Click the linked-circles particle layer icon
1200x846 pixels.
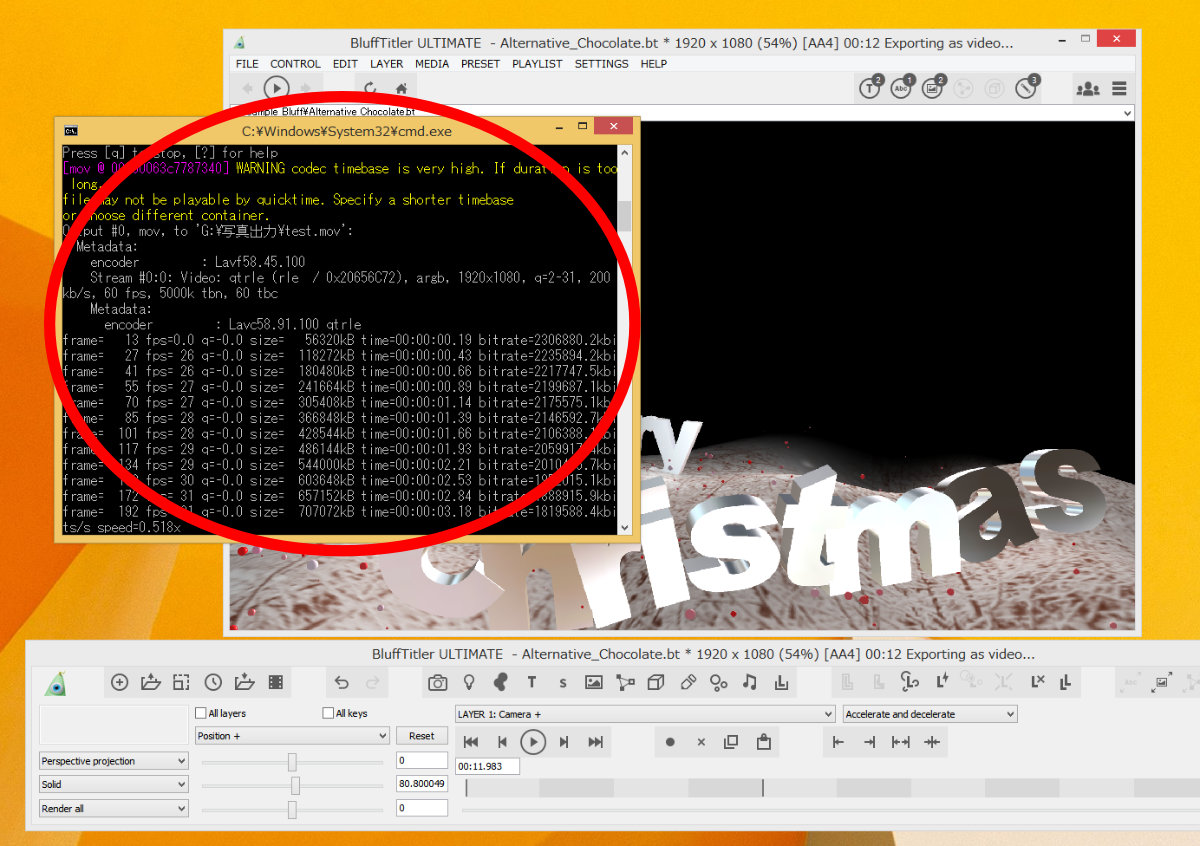tap(719, 683)
